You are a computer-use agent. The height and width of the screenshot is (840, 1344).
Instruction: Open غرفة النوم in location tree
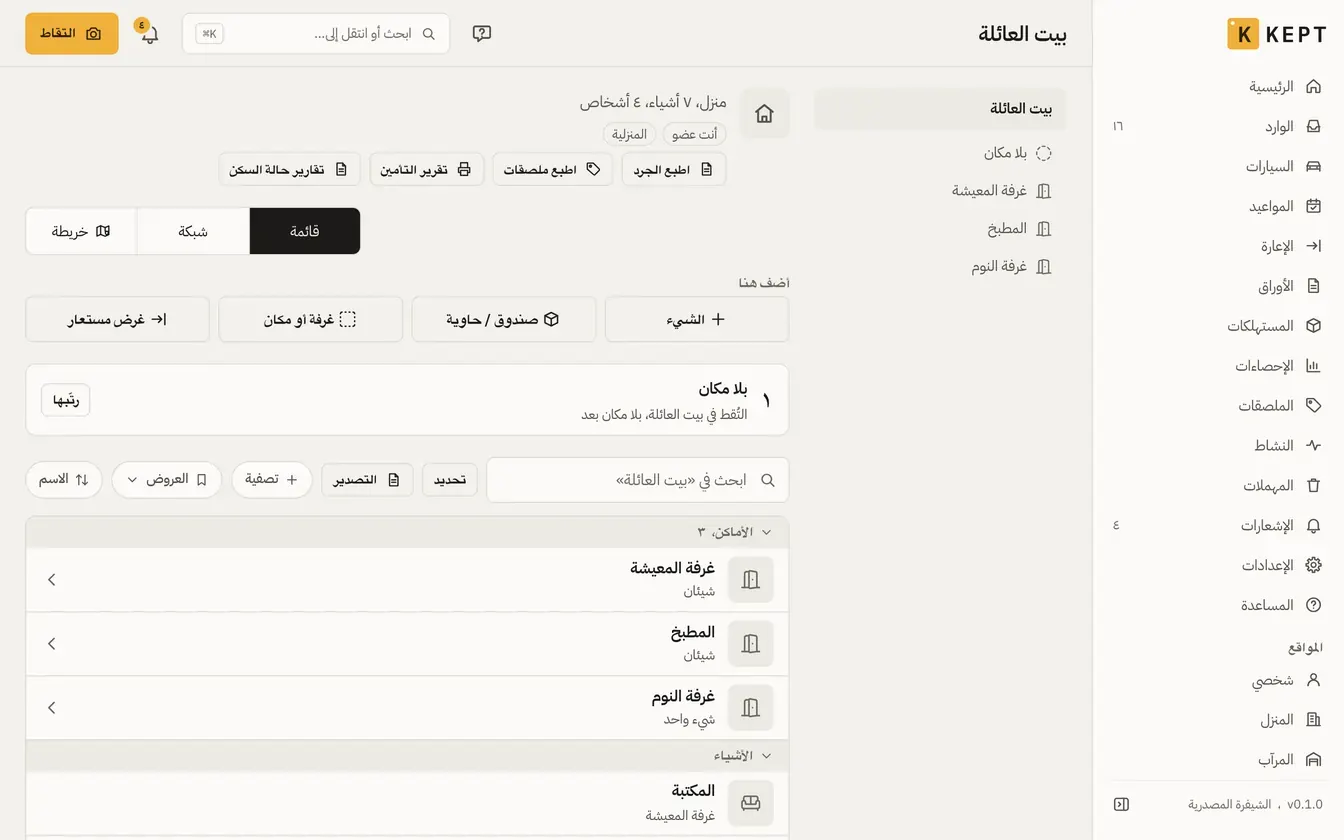click(940, 267)
